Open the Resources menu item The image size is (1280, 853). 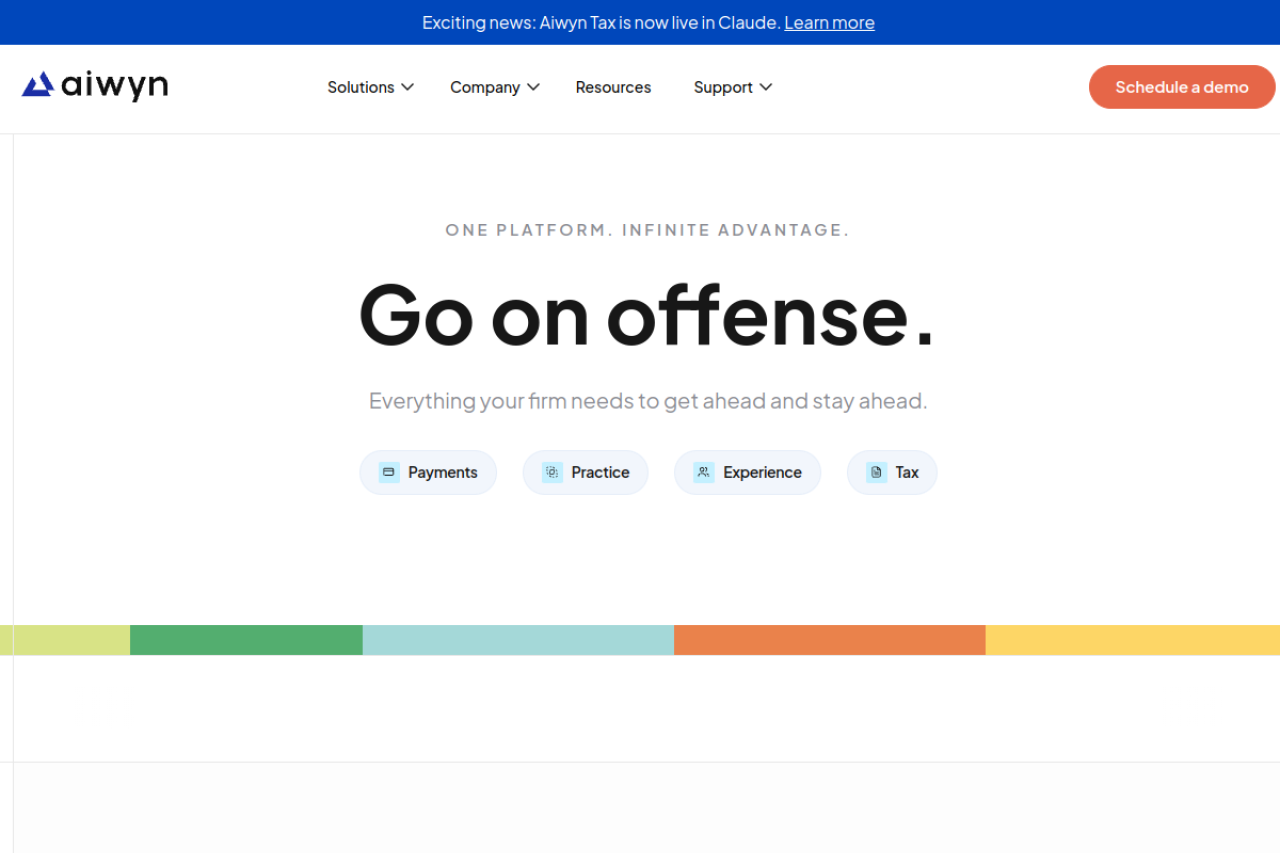pos(613,87)
